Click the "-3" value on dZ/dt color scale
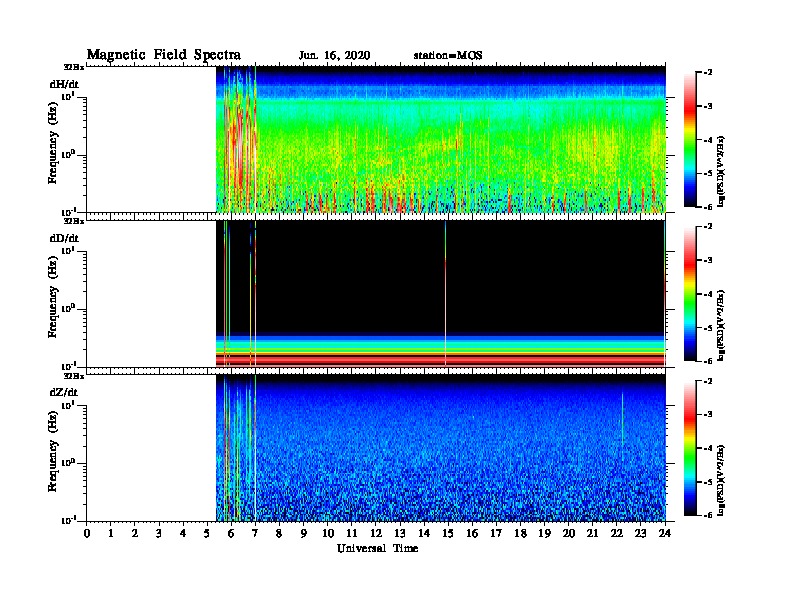The height and width of the screenshot is (612, 792). pyautogui.click(x=708, y=414)
